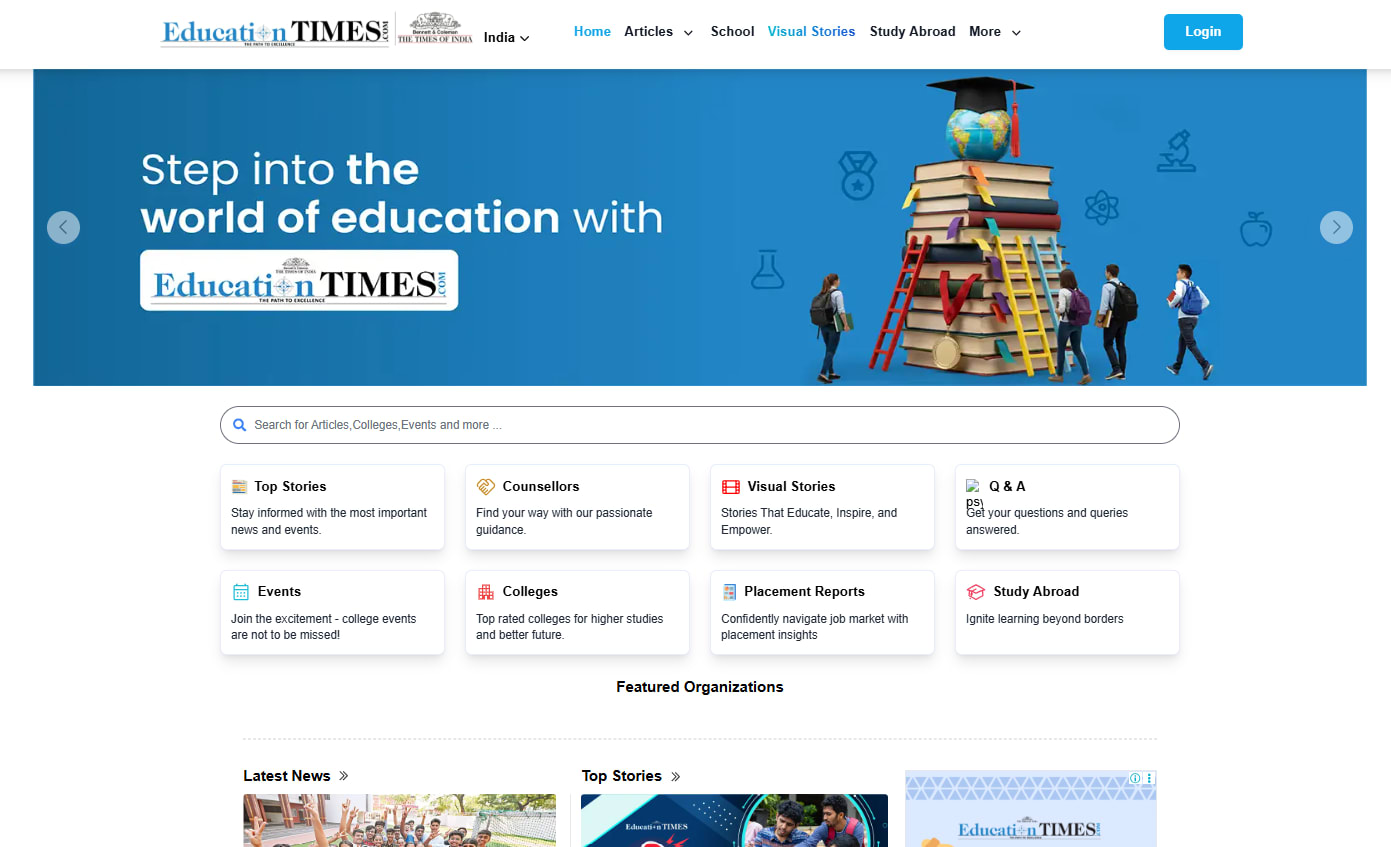Image resolution: width=1391 pixels, height=847 pixels.
Task: Click the ad info icon on the advertisement
Action: click(x=1135, y=778)
